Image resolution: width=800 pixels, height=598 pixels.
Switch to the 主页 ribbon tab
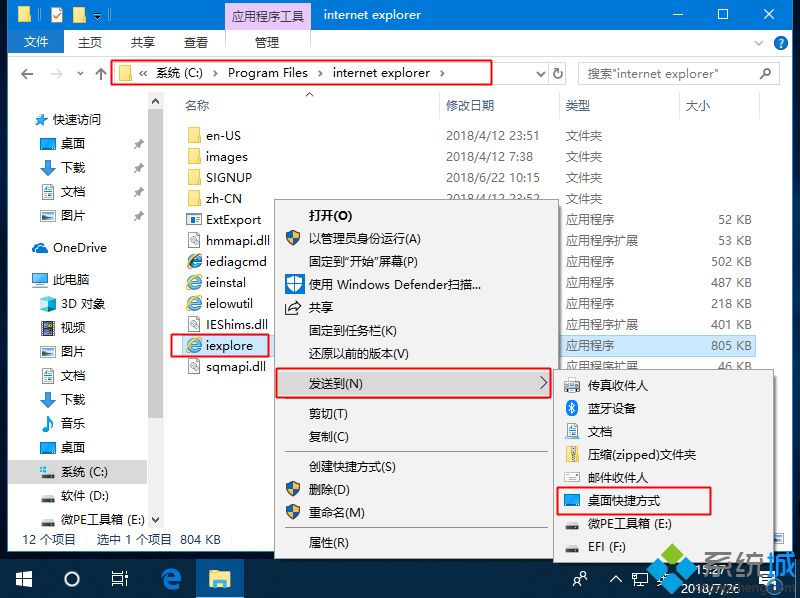coord(90,42)
